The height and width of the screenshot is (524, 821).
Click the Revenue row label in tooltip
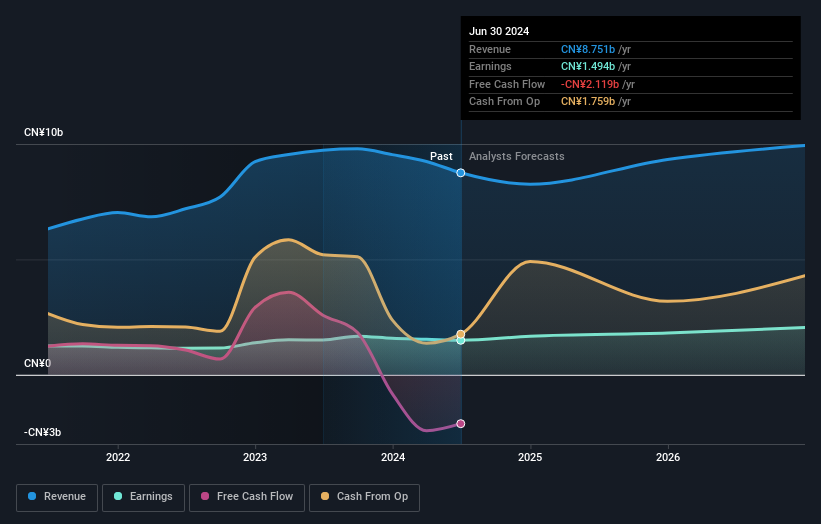pos(490,49)
